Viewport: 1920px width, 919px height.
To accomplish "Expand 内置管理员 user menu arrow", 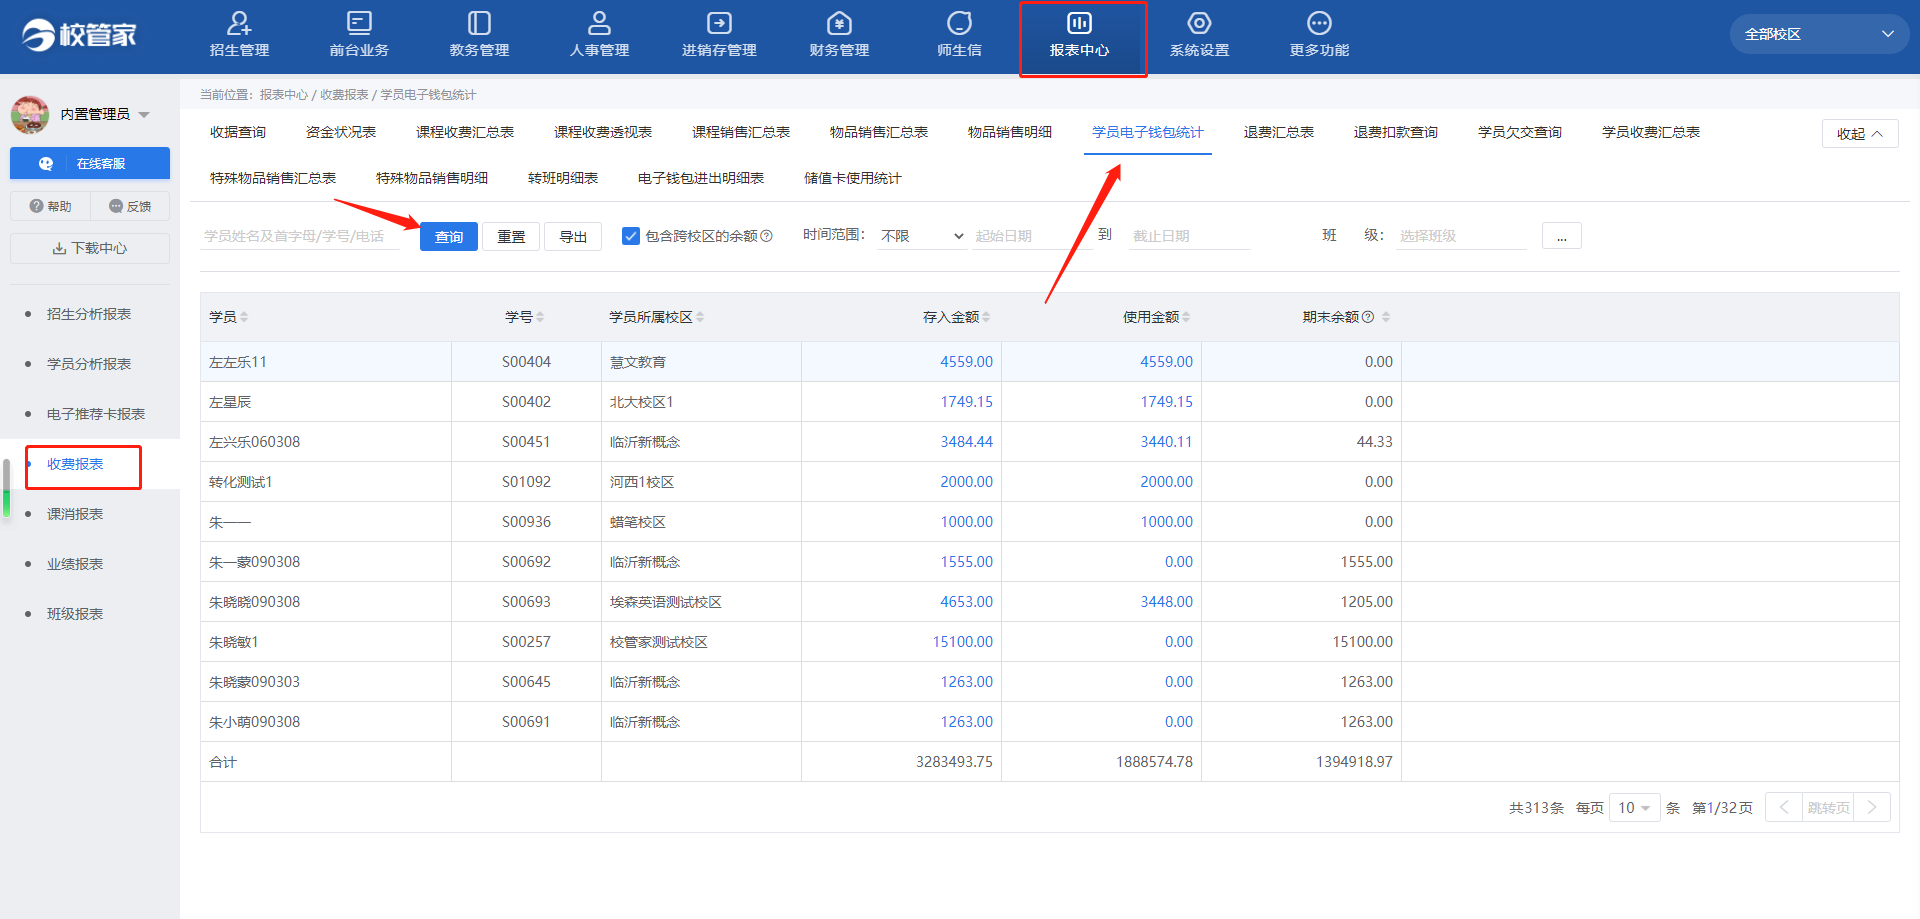I will [x=144, y=115].
